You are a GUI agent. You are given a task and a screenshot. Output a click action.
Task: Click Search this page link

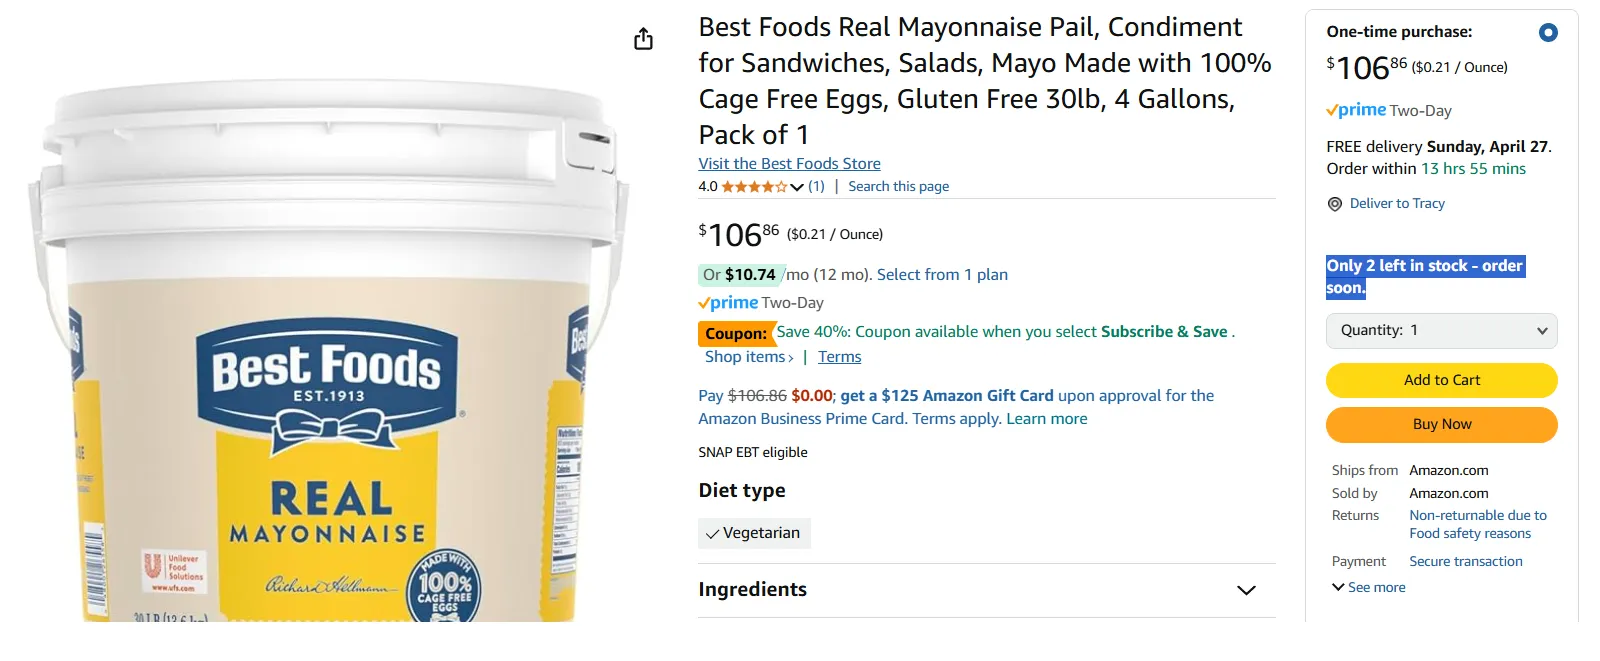[898, 187]
